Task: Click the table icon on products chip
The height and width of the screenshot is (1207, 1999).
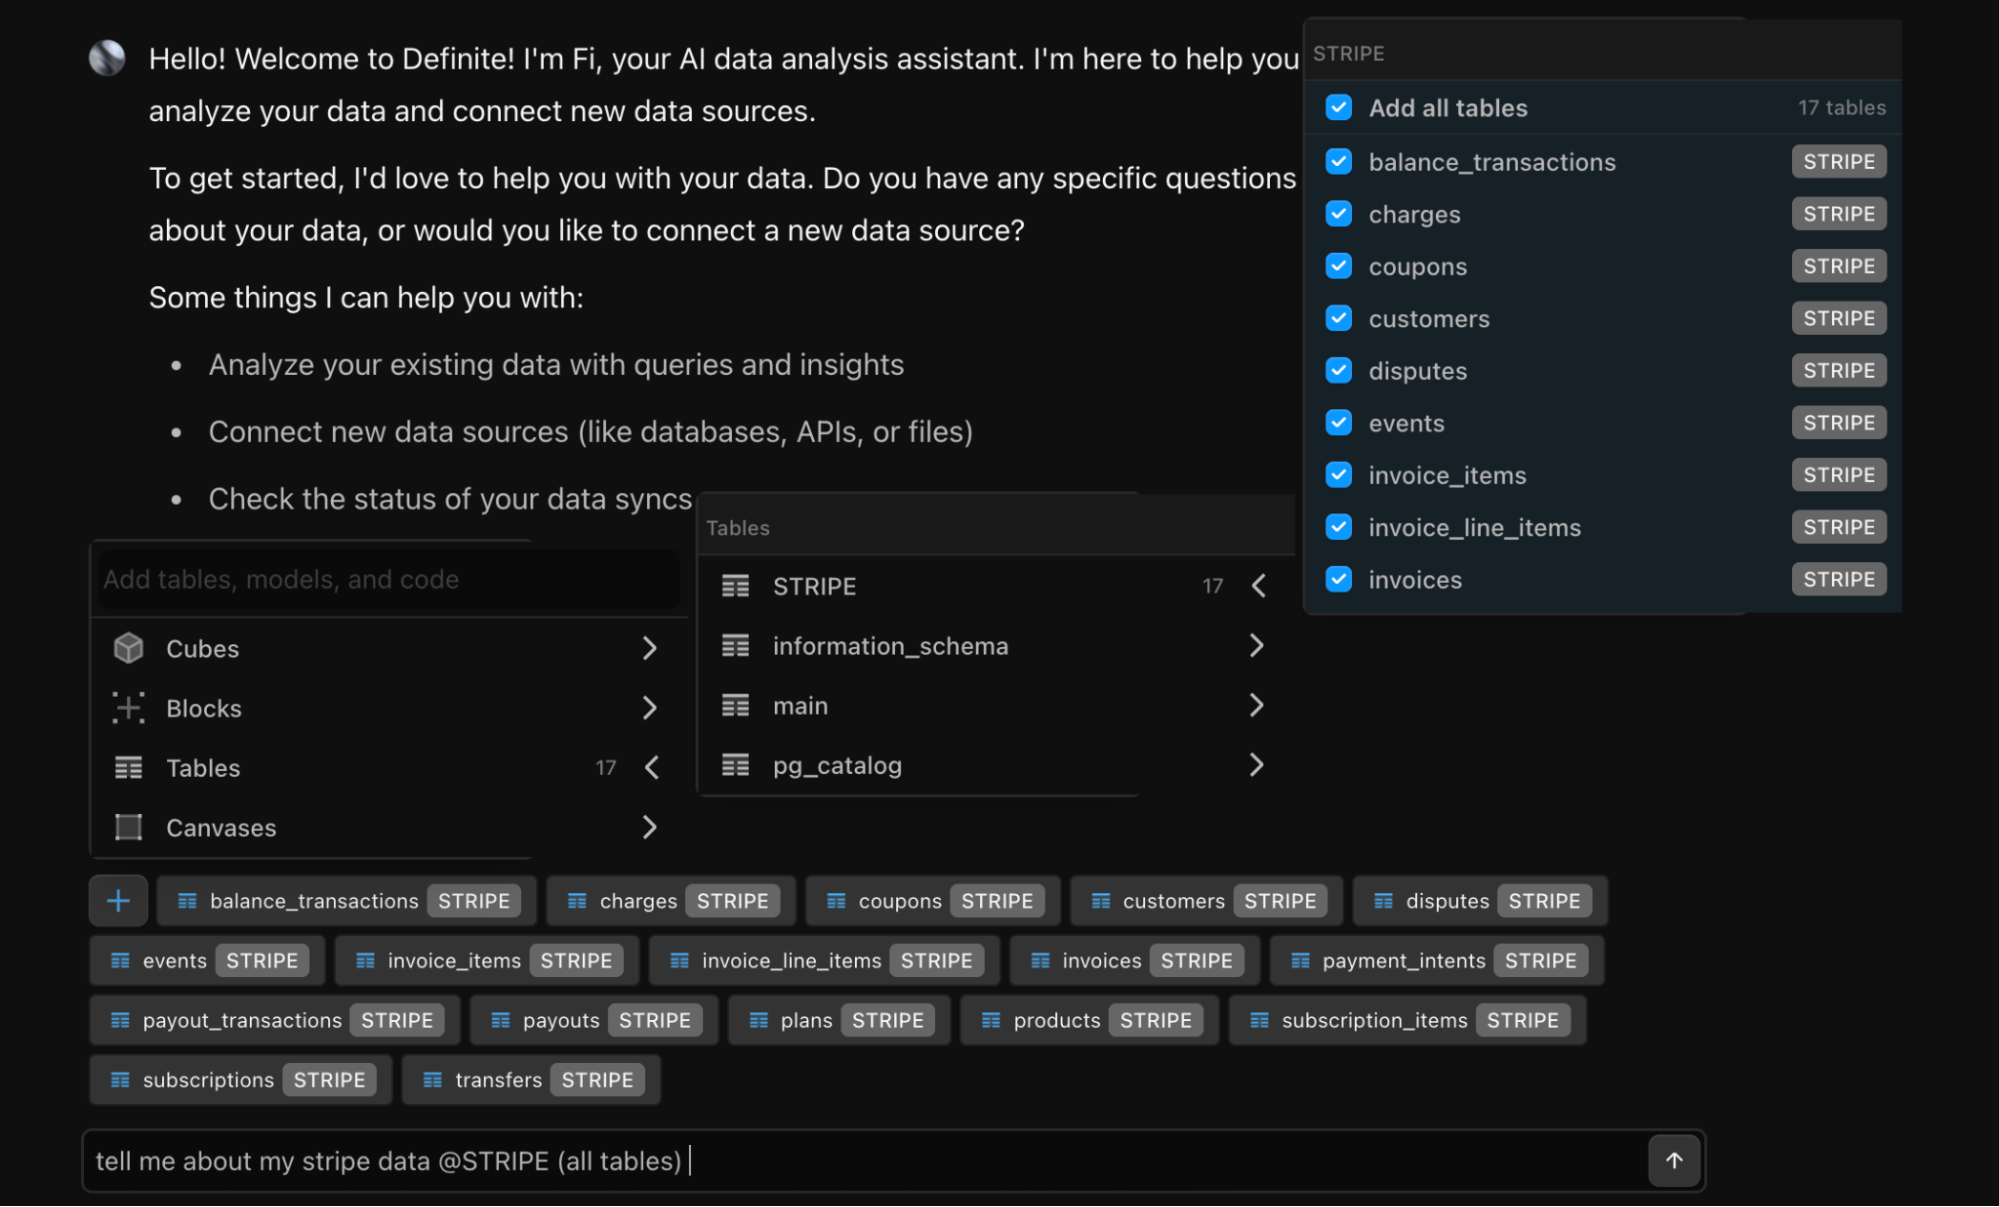Action: point(991,1021)
